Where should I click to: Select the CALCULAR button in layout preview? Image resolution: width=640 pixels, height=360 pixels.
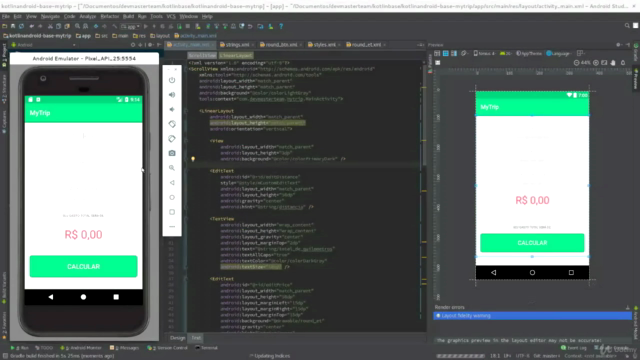(532, 243)
